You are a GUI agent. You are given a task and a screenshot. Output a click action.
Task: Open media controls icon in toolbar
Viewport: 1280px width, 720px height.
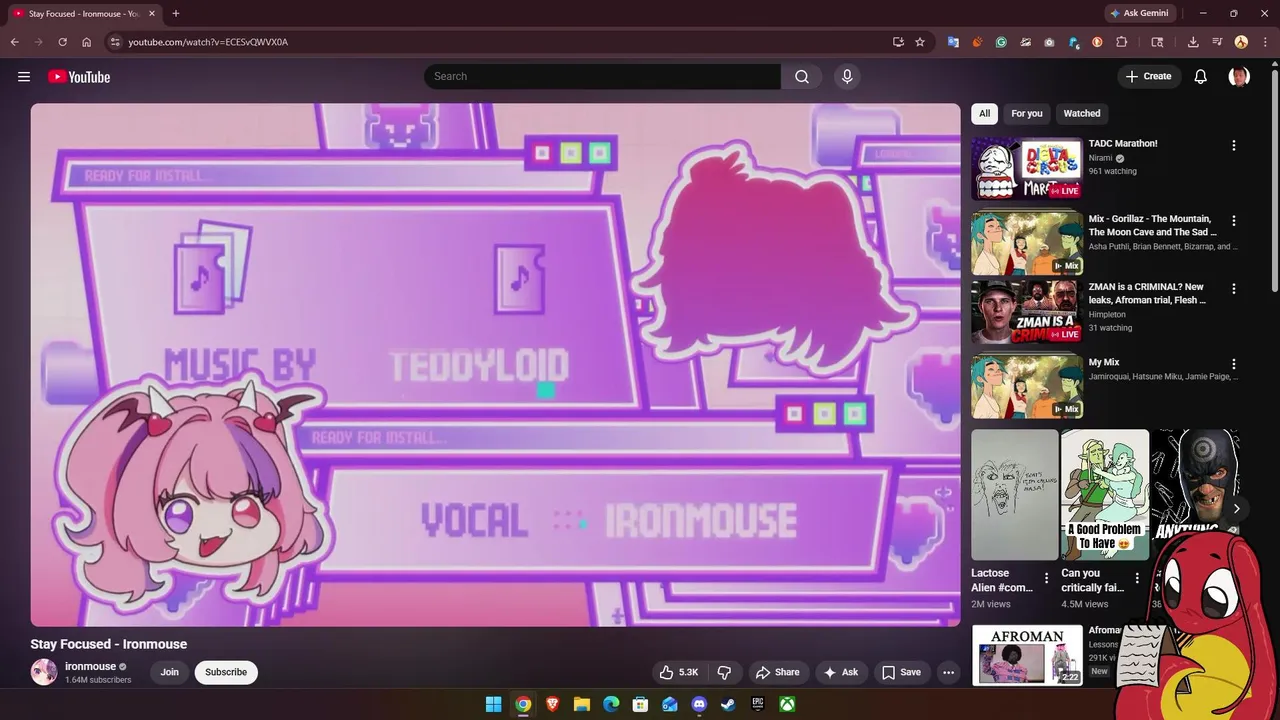coord(1217,42)
